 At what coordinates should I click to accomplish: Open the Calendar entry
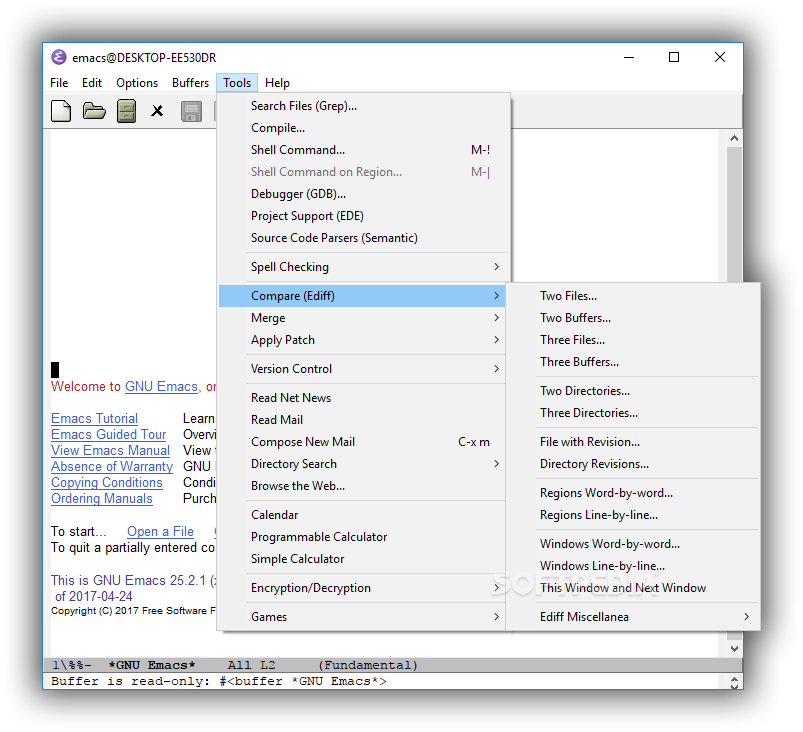[362, 515]
